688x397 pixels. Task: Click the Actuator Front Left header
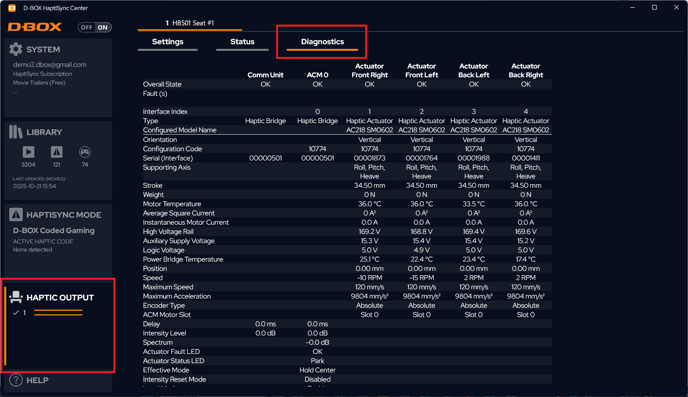(422, 71)
